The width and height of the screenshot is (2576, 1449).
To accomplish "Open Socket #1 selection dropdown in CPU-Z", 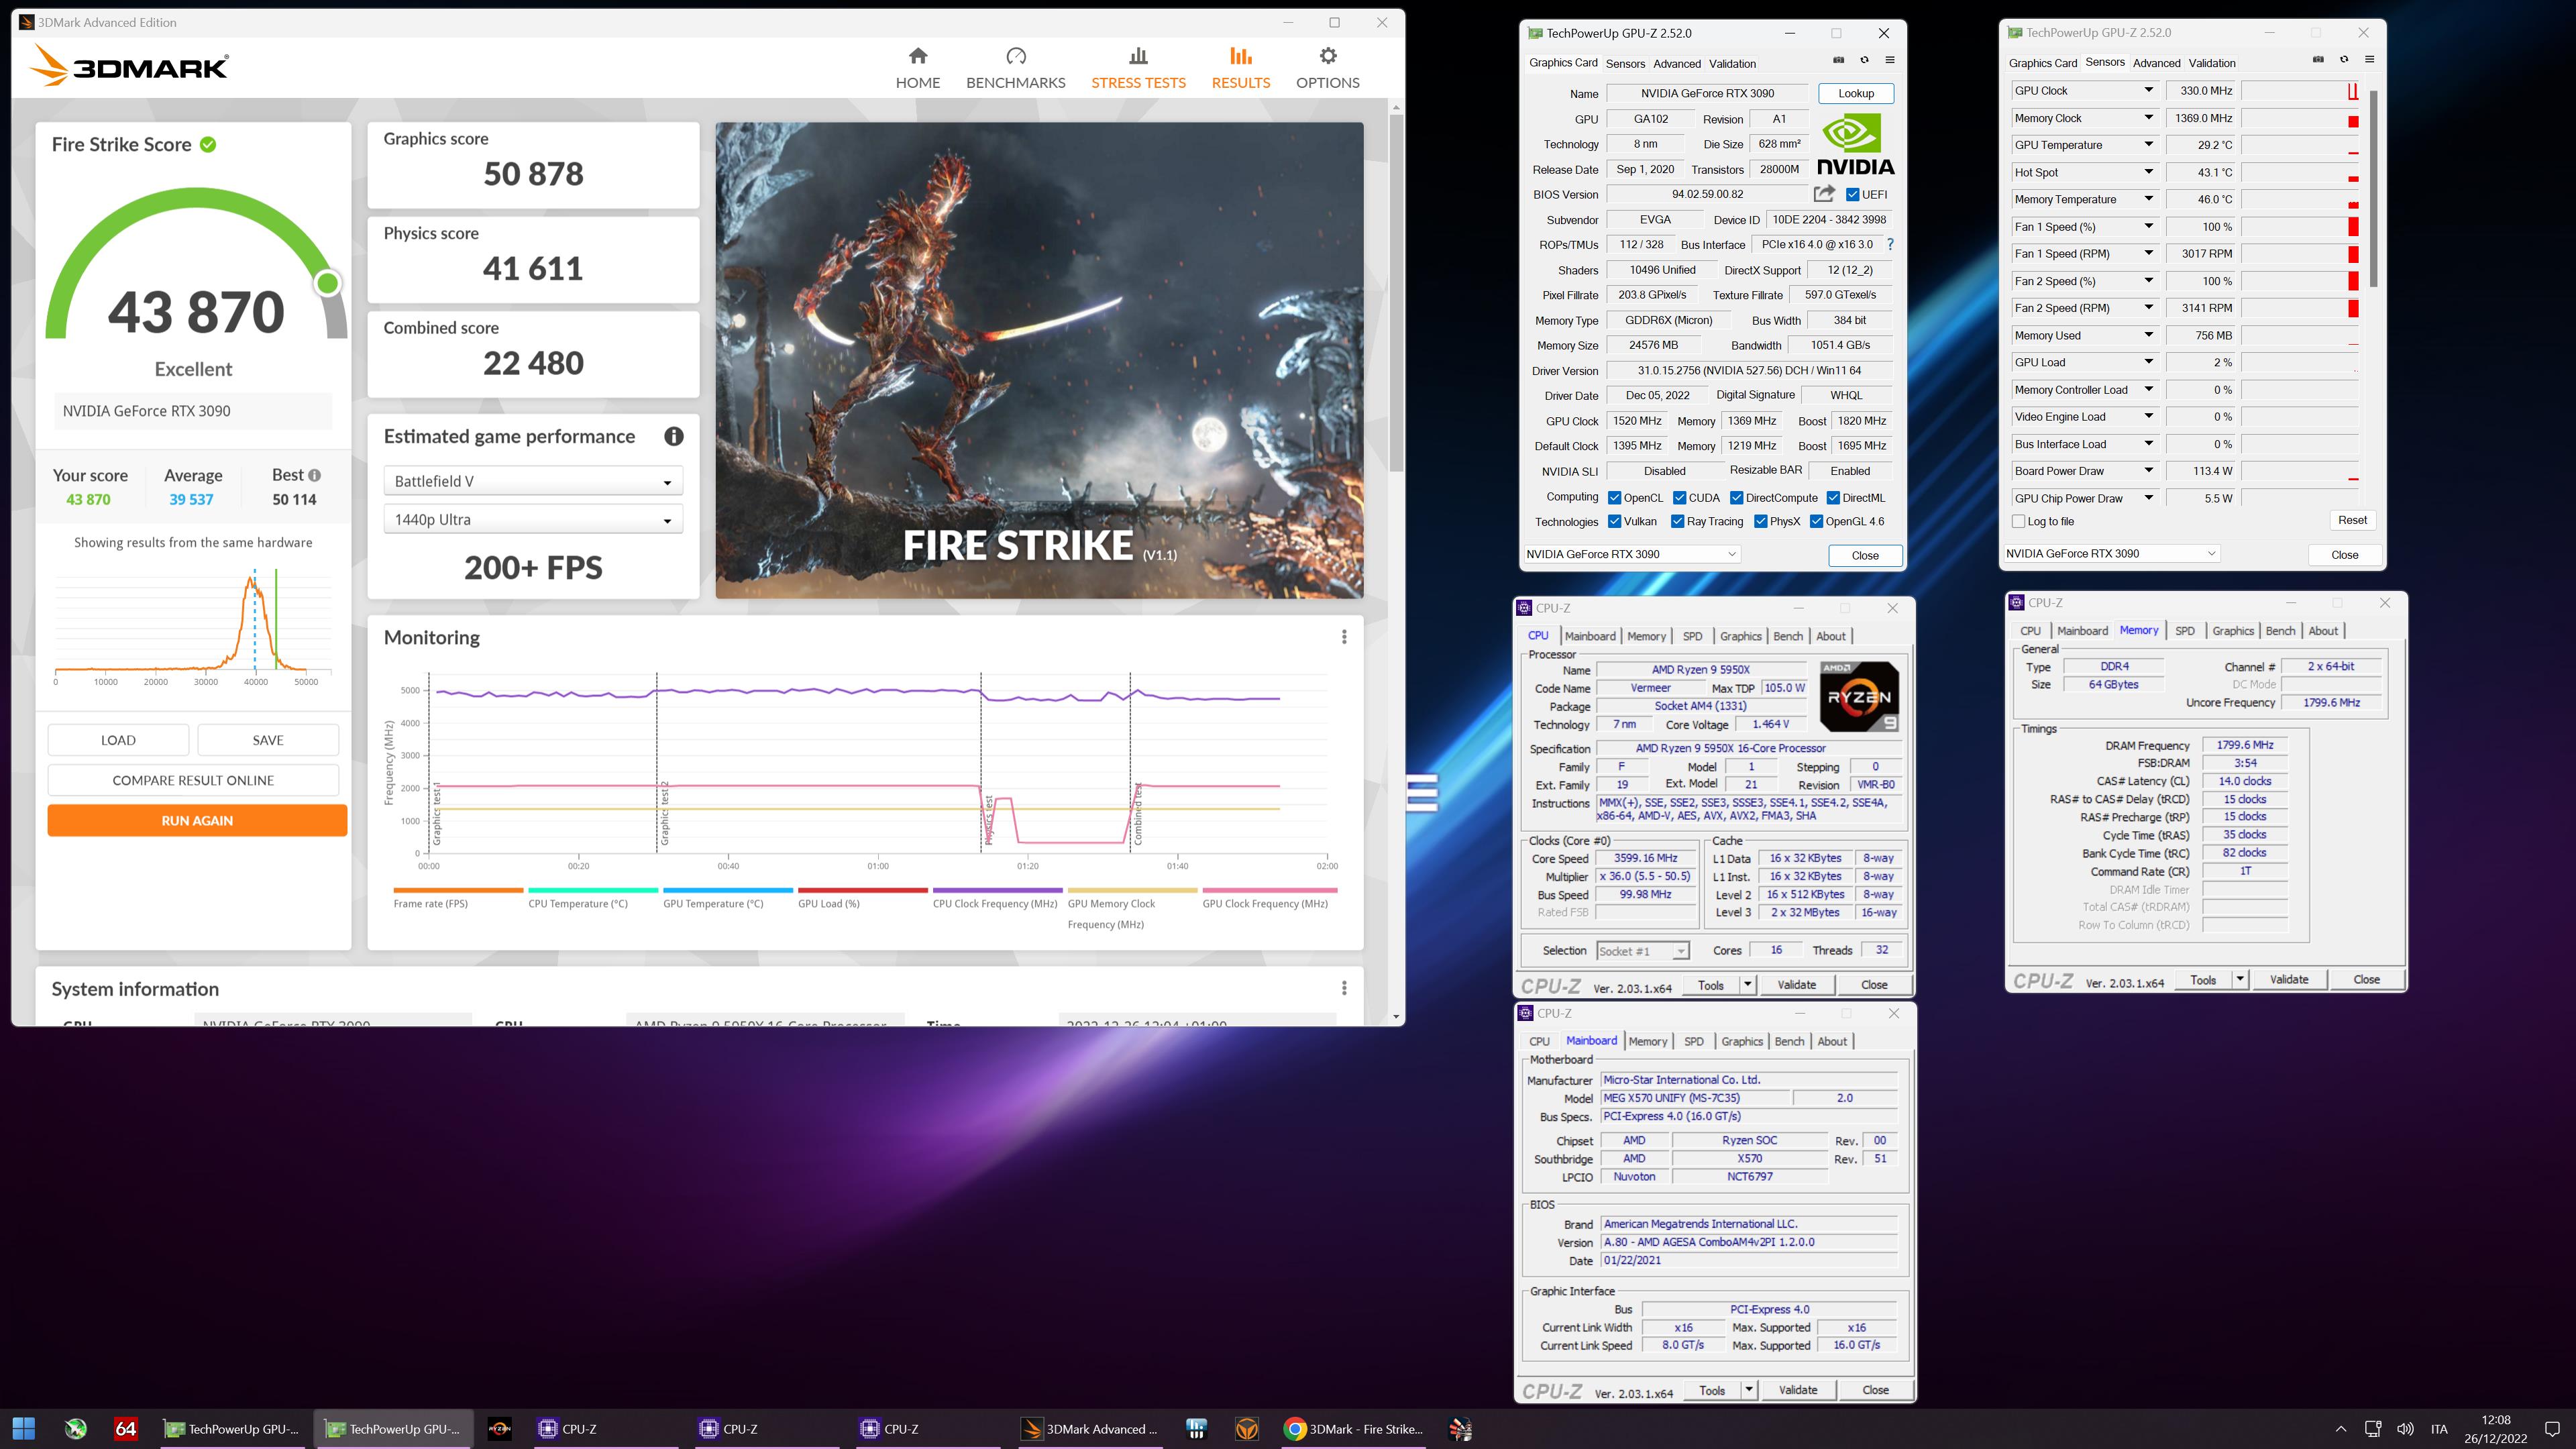I will (1642, 951).
